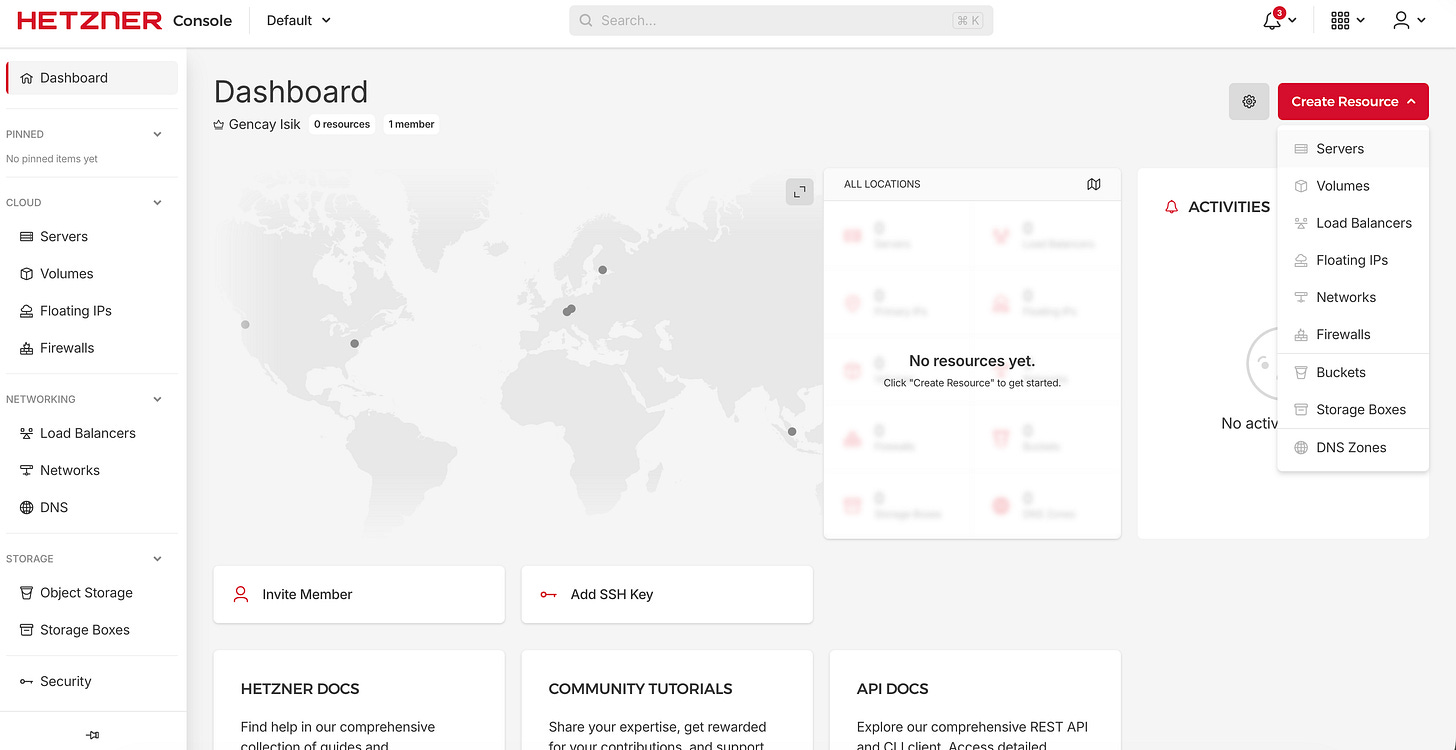Click Volumes cube icon in sidebar
The image size is (1456, 750).
point(27,274)
